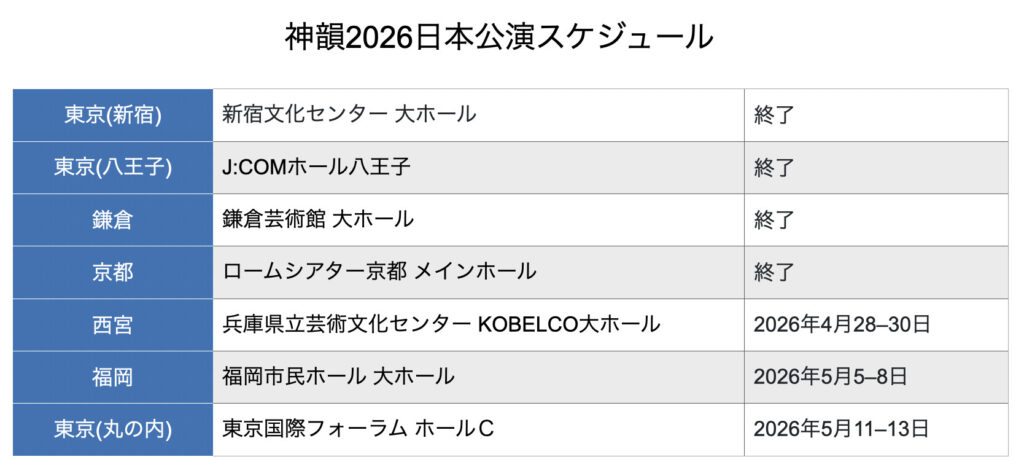Click the 京都 city cell
The image size is (1024, 473).
pyautogui.click(x=113, y=272)
